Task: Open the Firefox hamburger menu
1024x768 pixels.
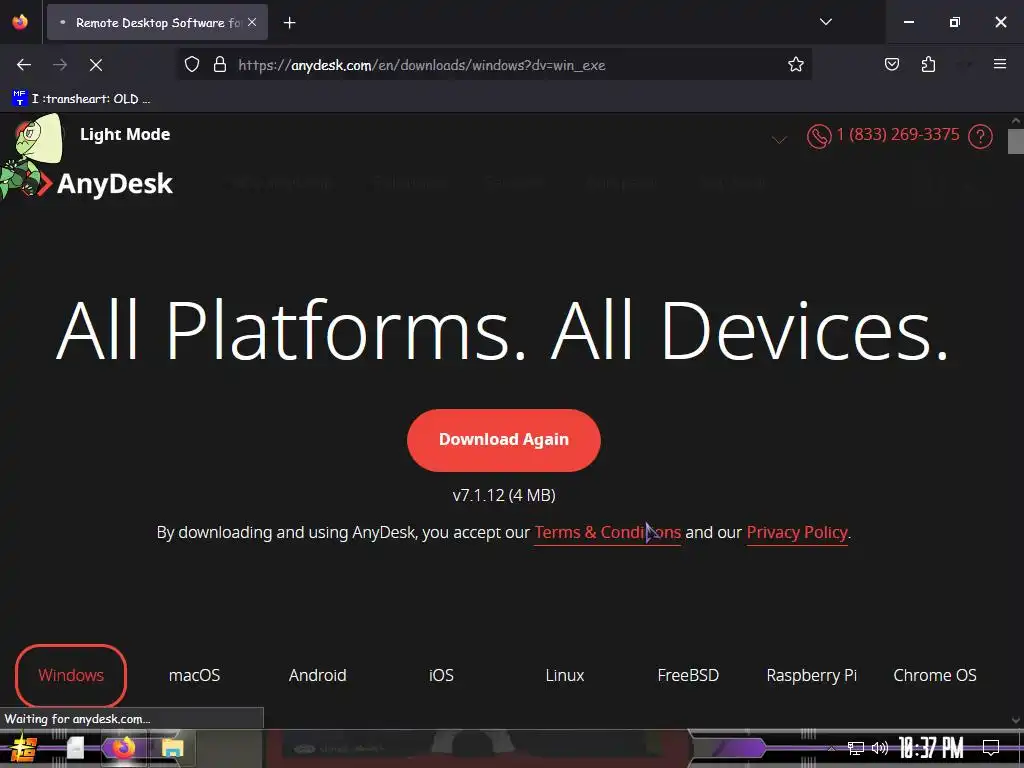Action: pos(999,64)
